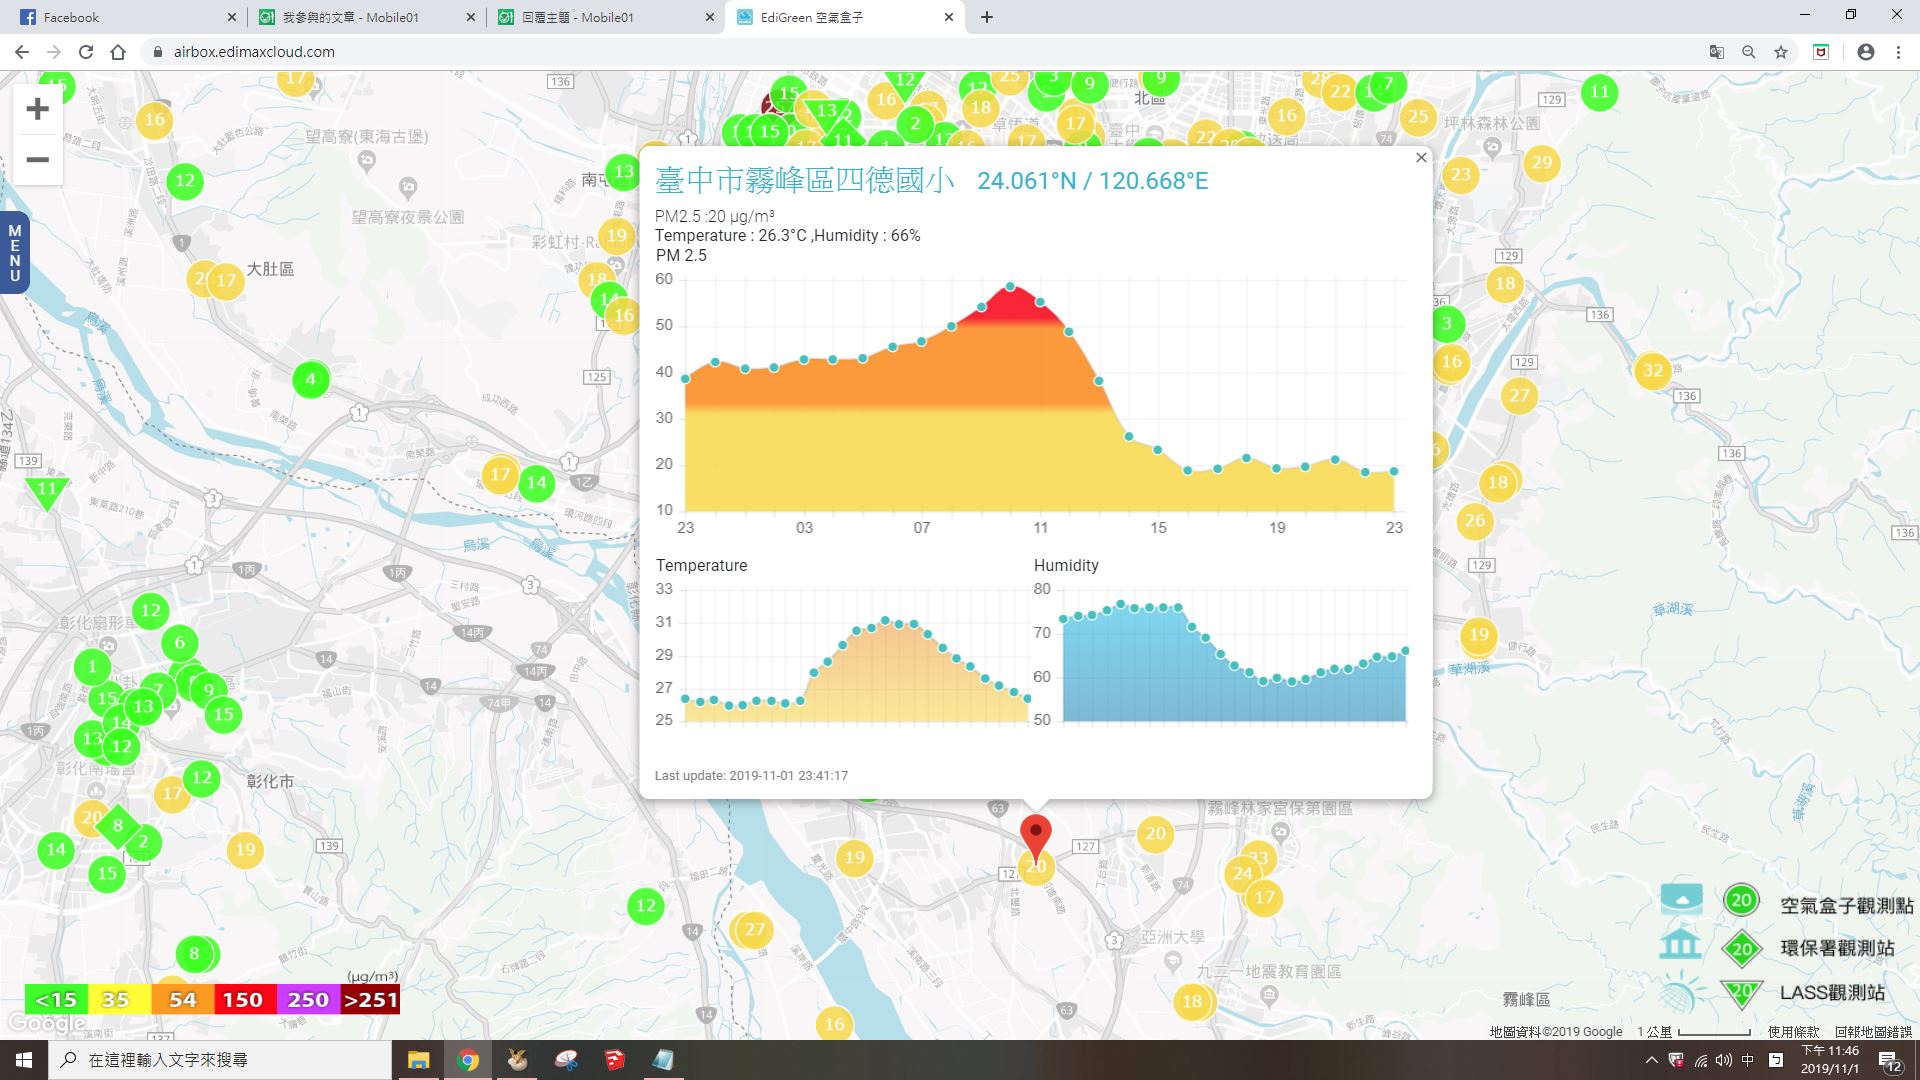Open the Windows Start menu
This screenshot has height=1080, width=1920.
[x=24, y=1060]
